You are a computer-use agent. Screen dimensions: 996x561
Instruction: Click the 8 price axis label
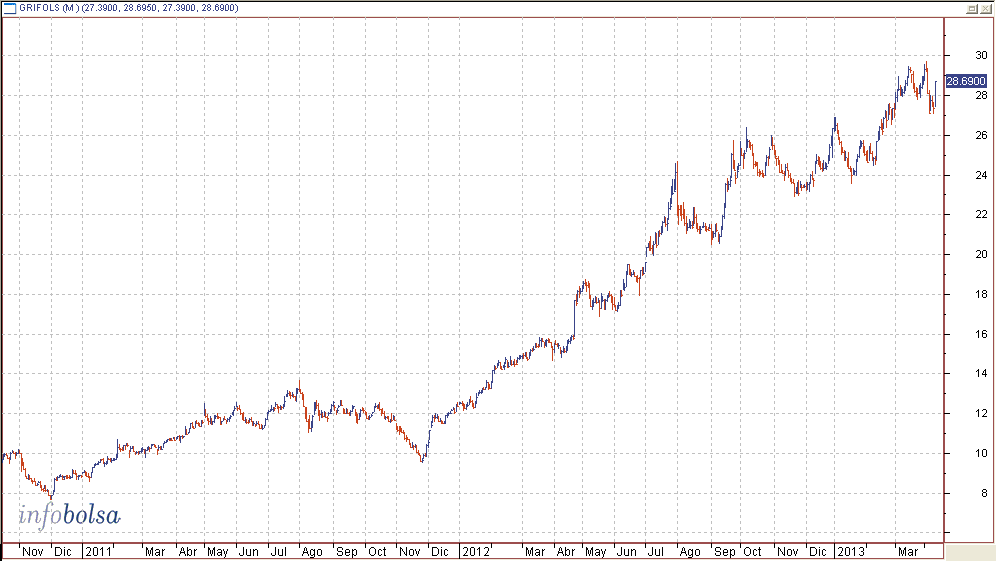tap(984, 493)
